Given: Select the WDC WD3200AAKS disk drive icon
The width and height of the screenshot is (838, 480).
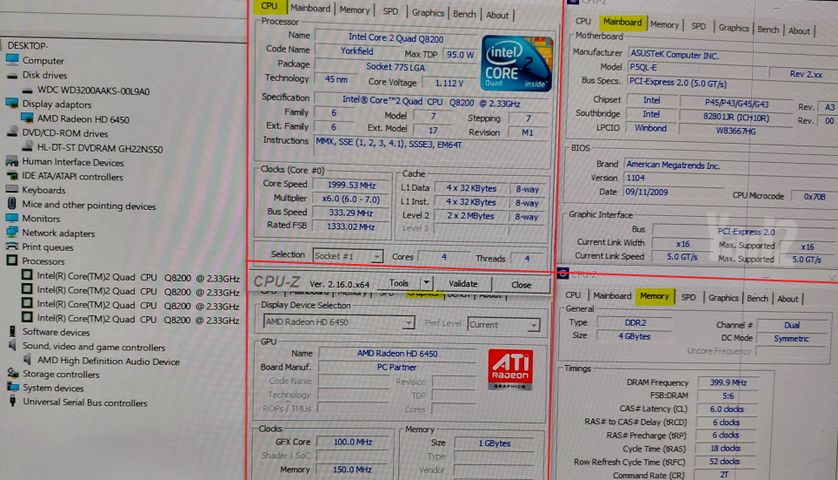Looking at the screenshot, I should tap(27, 90).
